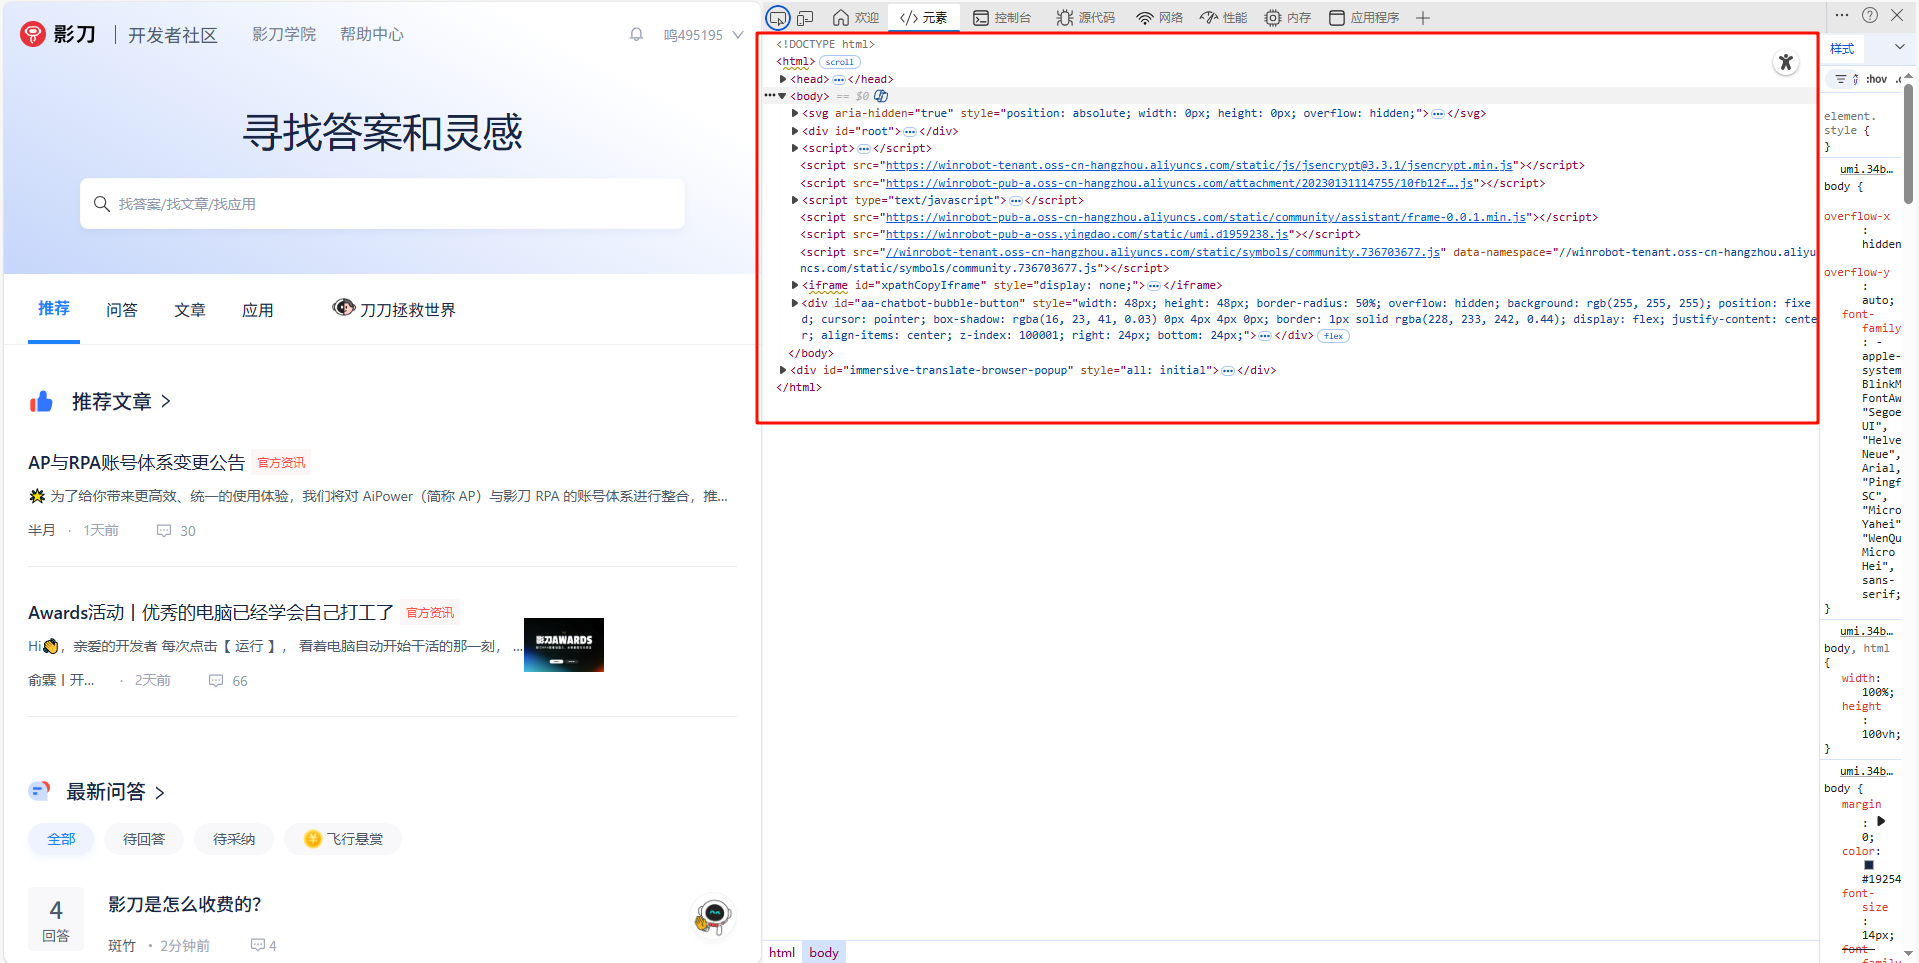The width and height of the screenshot is (1919, 963).
Task: Select the 待回答 filter chip
Action: point(144,839)
